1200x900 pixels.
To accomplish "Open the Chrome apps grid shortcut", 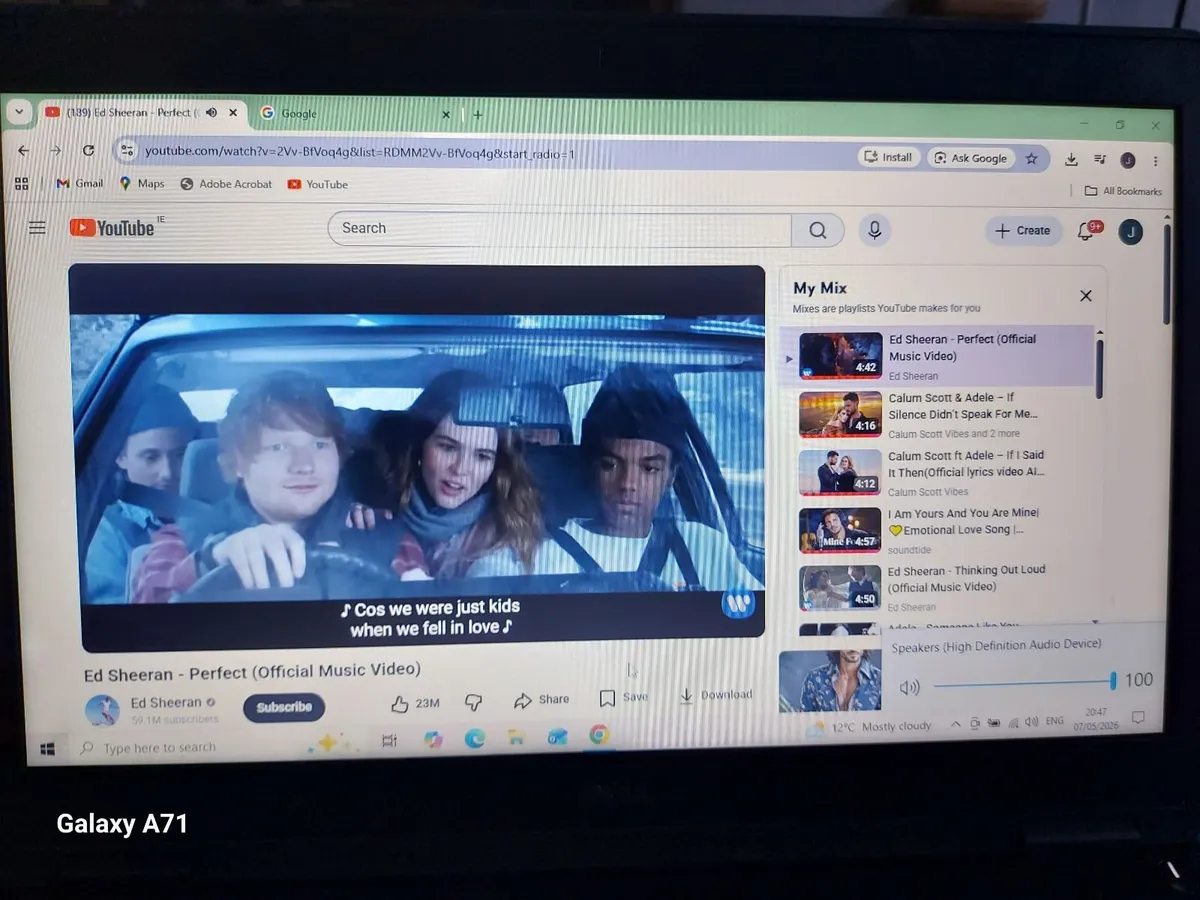I will (x=22, y=183).
